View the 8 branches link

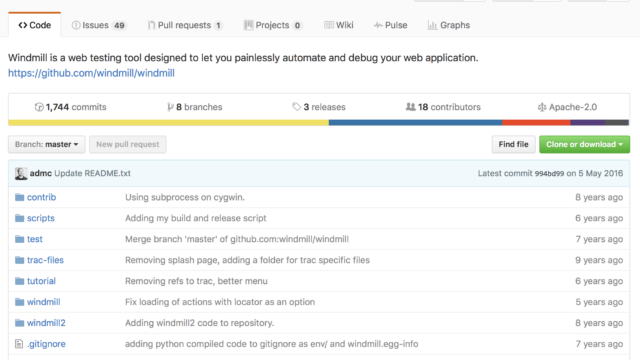(195, 107)
